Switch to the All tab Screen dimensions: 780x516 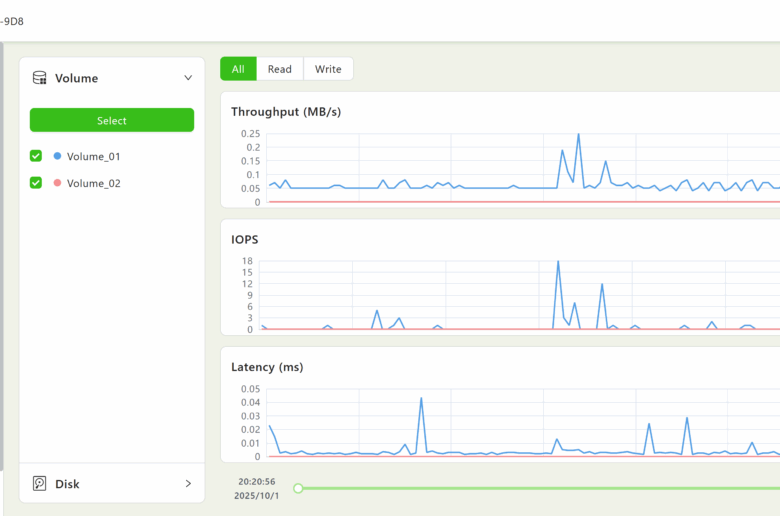[x=238, y=69]
